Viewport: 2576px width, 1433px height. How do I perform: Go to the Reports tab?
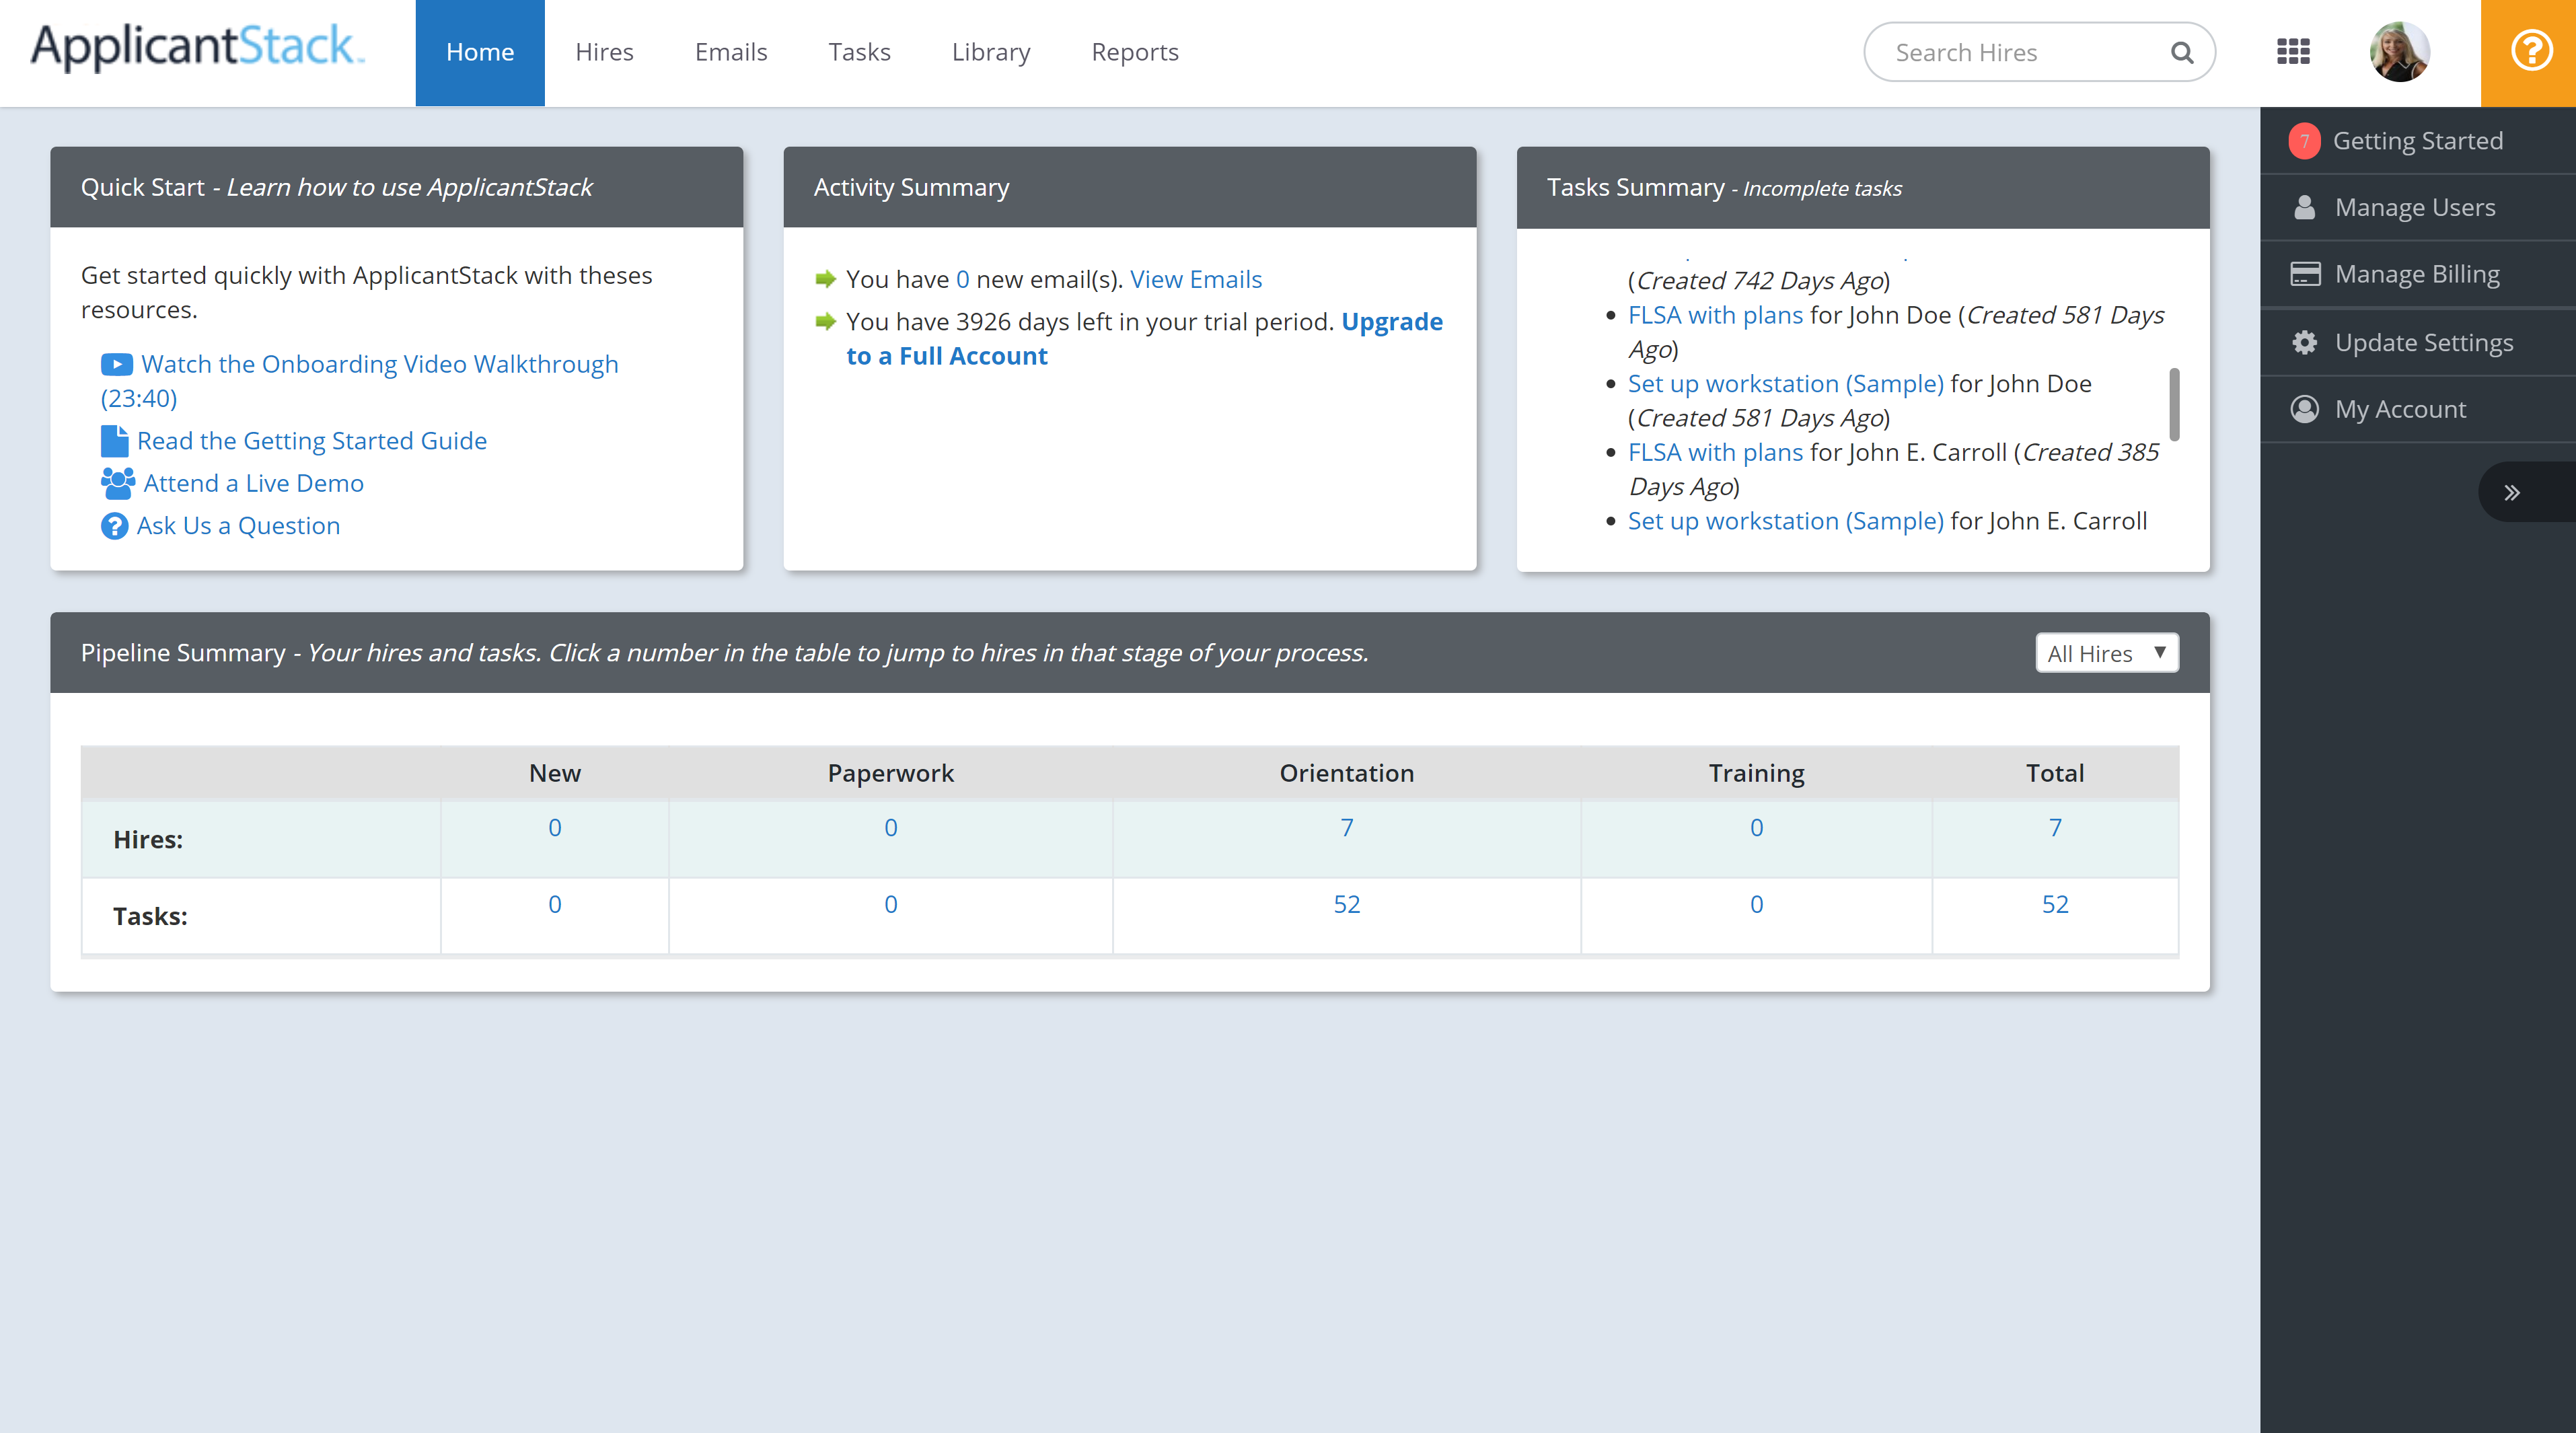click(1134, 52)
